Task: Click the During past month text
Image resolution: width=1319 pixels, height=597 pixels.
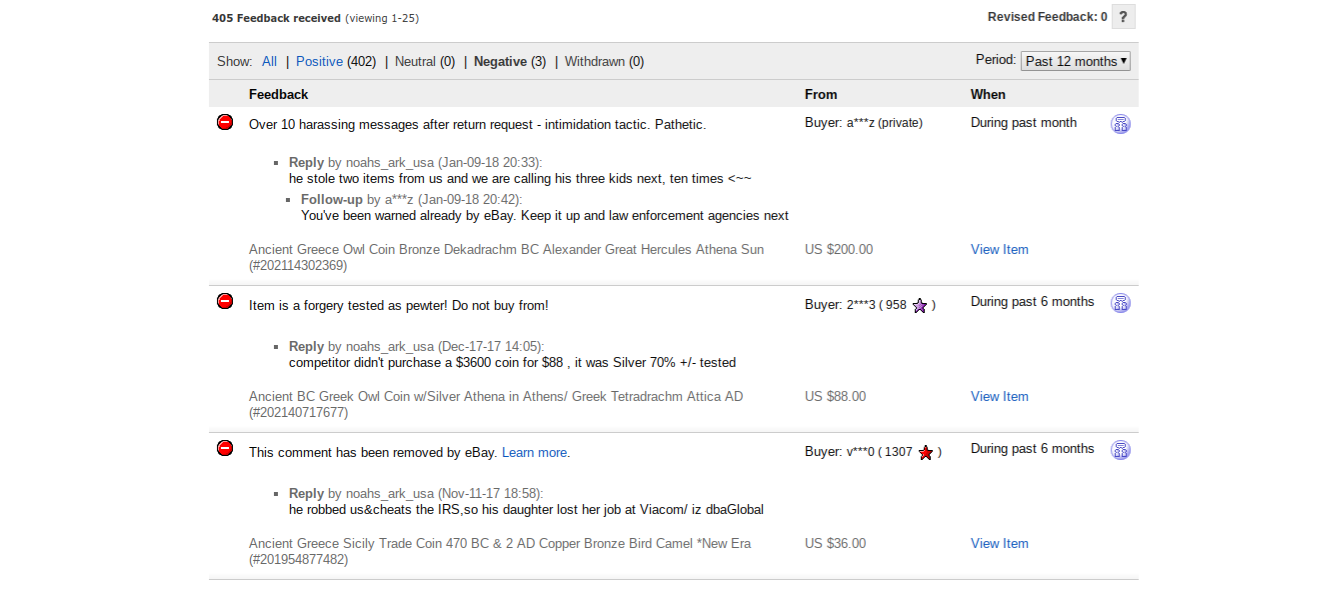Action: point(1024,123)
